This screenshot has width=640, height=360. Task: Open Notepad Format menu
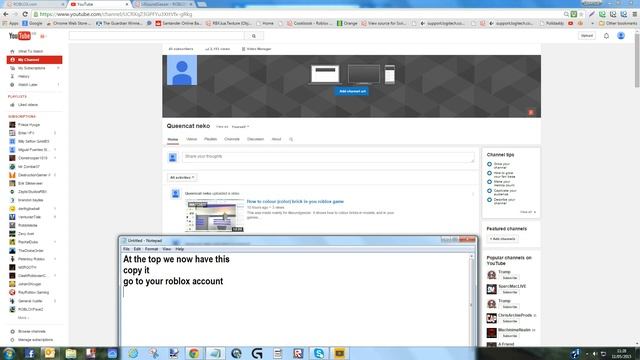tap(151, 249)
